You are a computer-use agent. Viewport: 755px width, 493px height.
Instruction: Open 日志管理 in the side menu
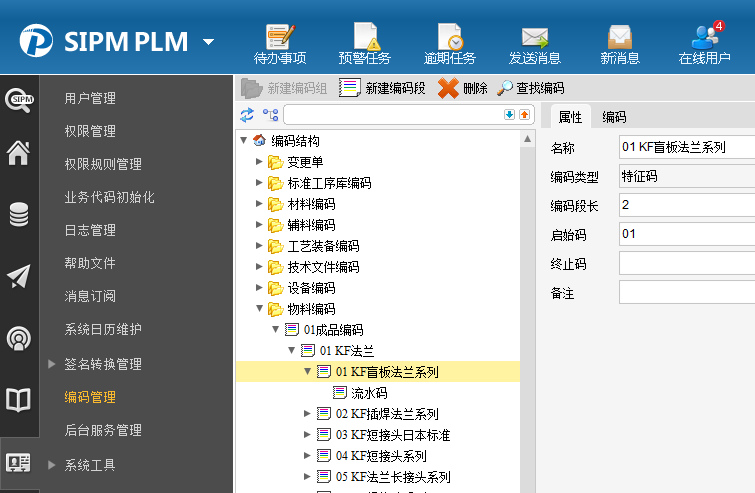pos(90,231)
